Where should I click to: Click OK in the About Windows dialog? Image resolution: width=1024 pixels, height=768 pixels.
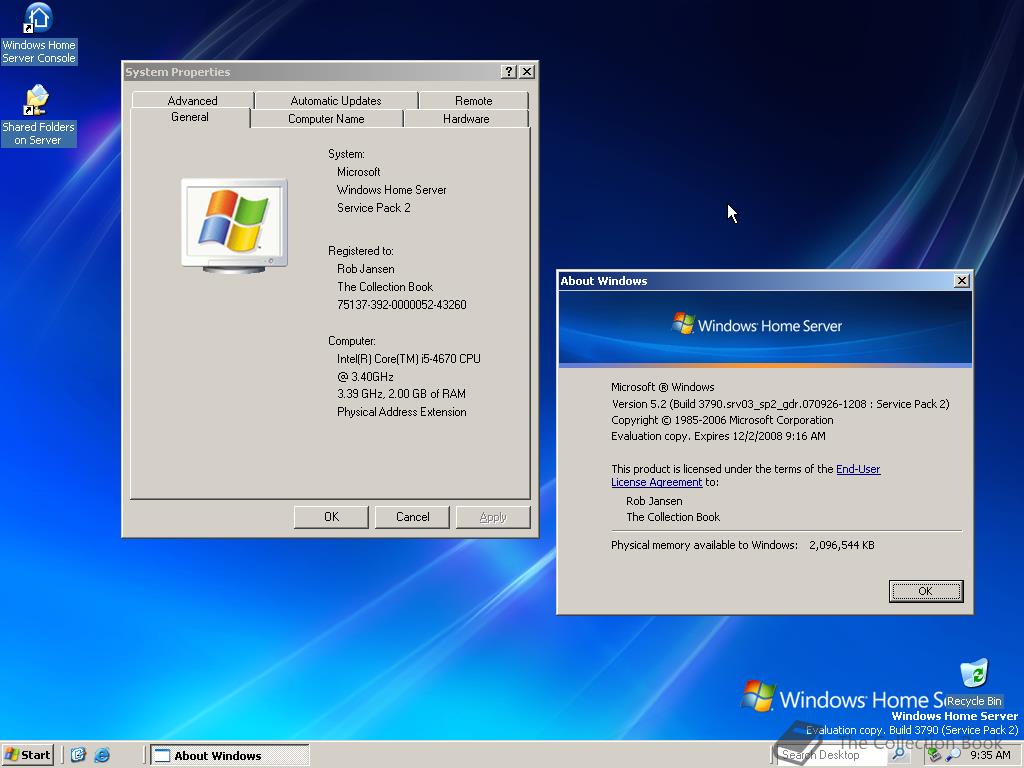coord(925,591)
